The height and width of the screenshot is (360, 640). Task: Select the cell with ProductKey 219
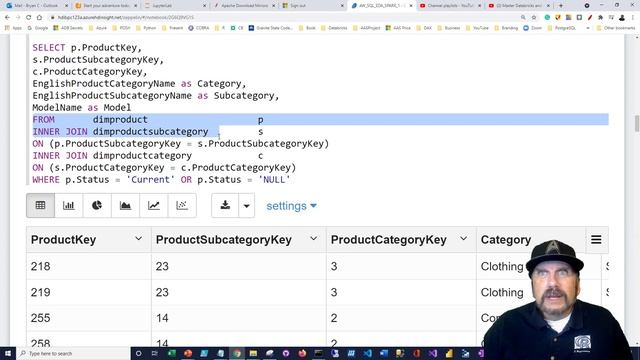pyautogui.click(x=89, y=292)
